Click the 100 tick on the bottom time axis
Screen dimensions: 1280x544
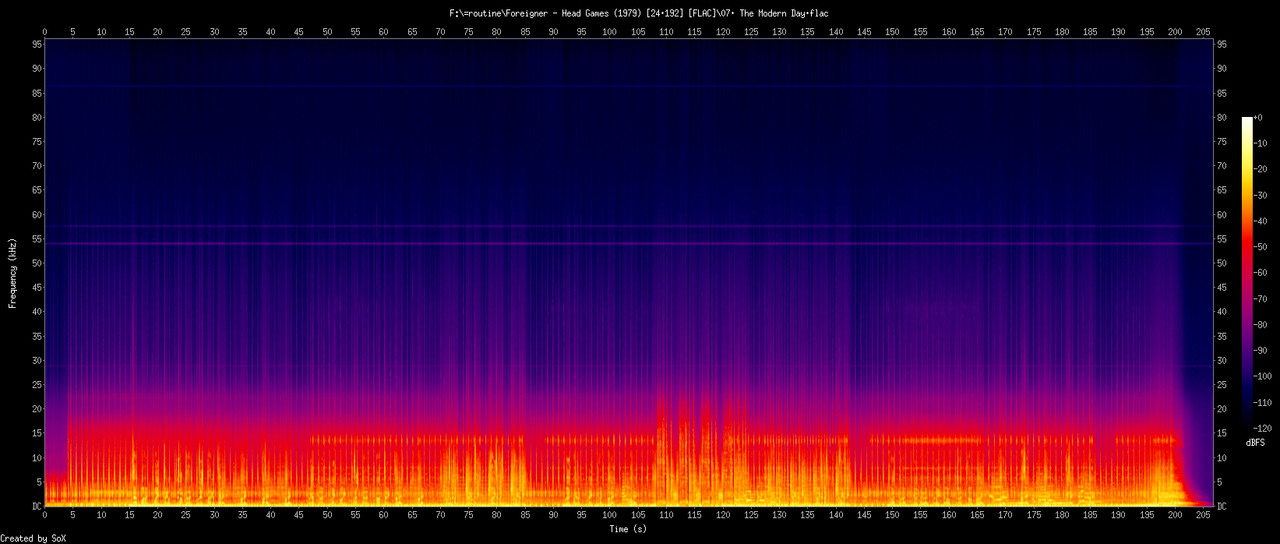(x=610, y=516)
